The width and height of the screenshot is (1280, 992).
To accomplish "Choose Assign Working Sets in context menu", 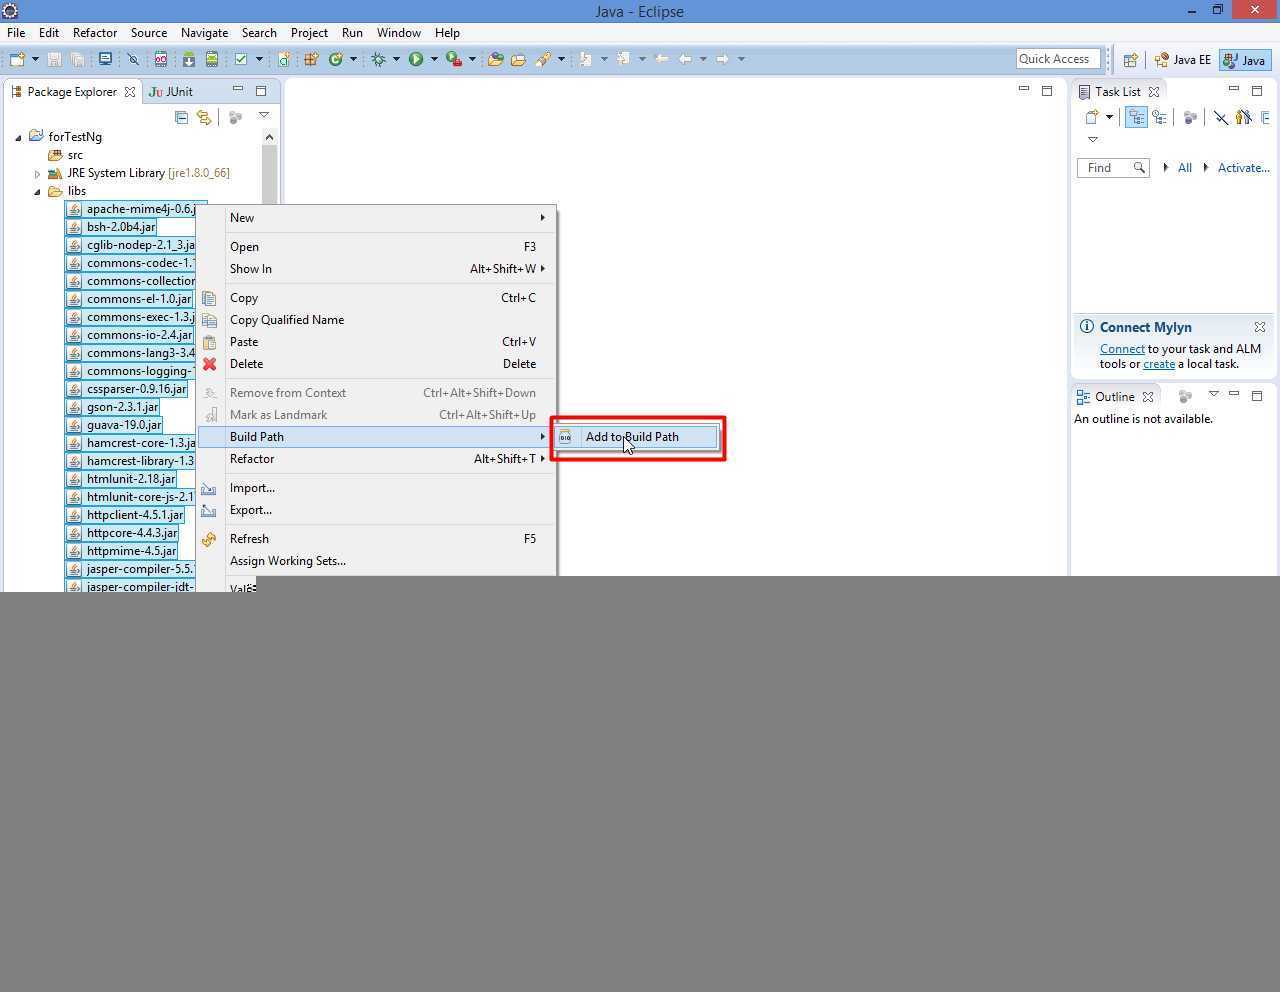I will [x=378, y=561].
